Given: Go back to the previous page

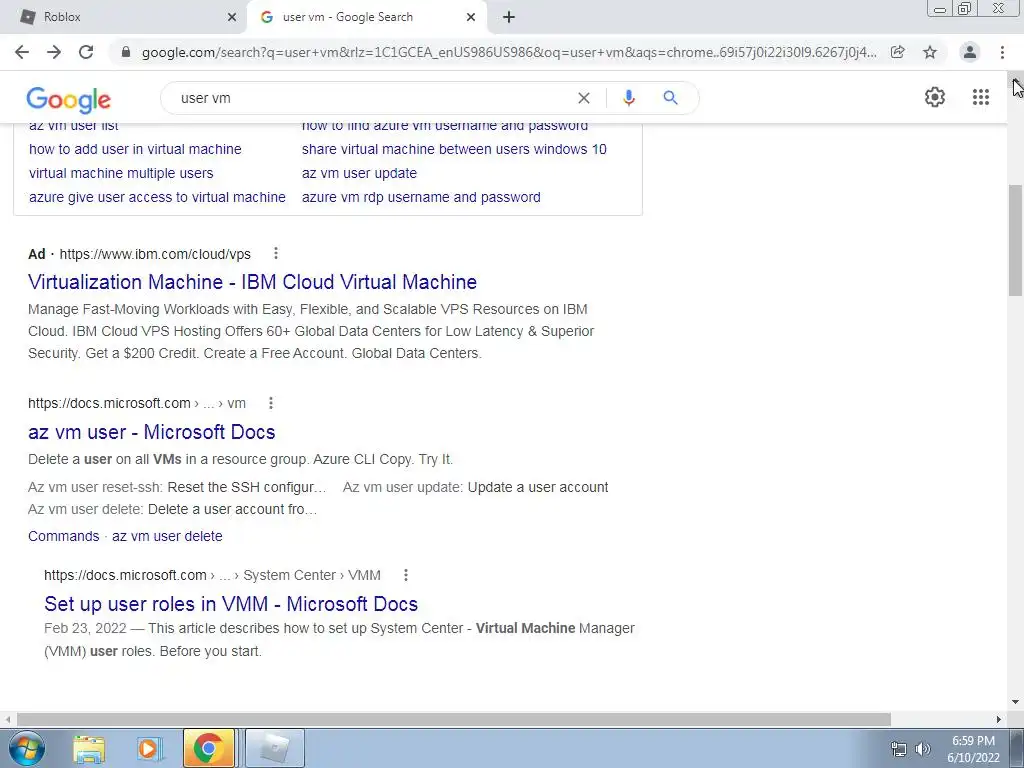Looking at the screenshot, I should [x=22, y=52].
